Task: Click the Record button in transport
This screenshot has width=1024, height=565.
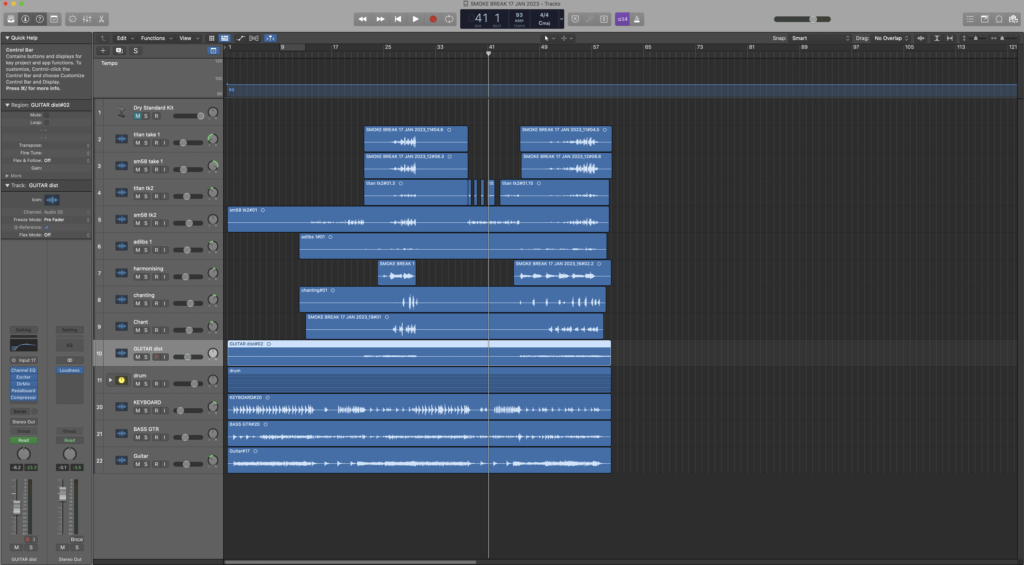Action: coord(433,19)
